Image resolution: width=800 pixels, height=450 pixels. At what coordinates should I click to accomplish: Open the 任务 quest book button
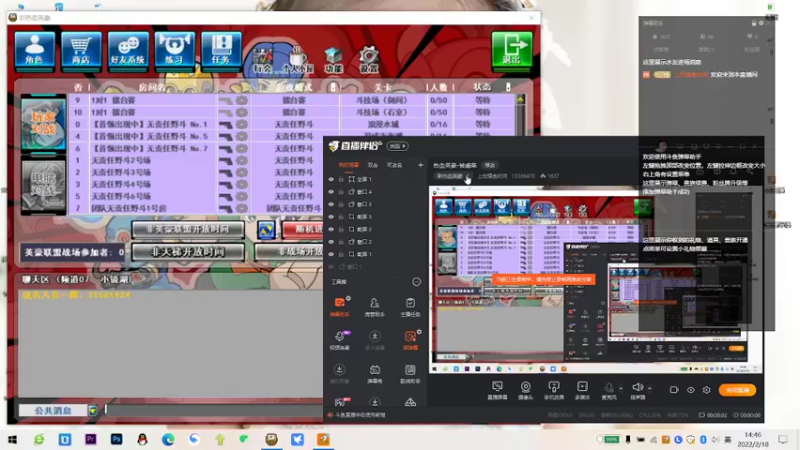pos(221,50)
